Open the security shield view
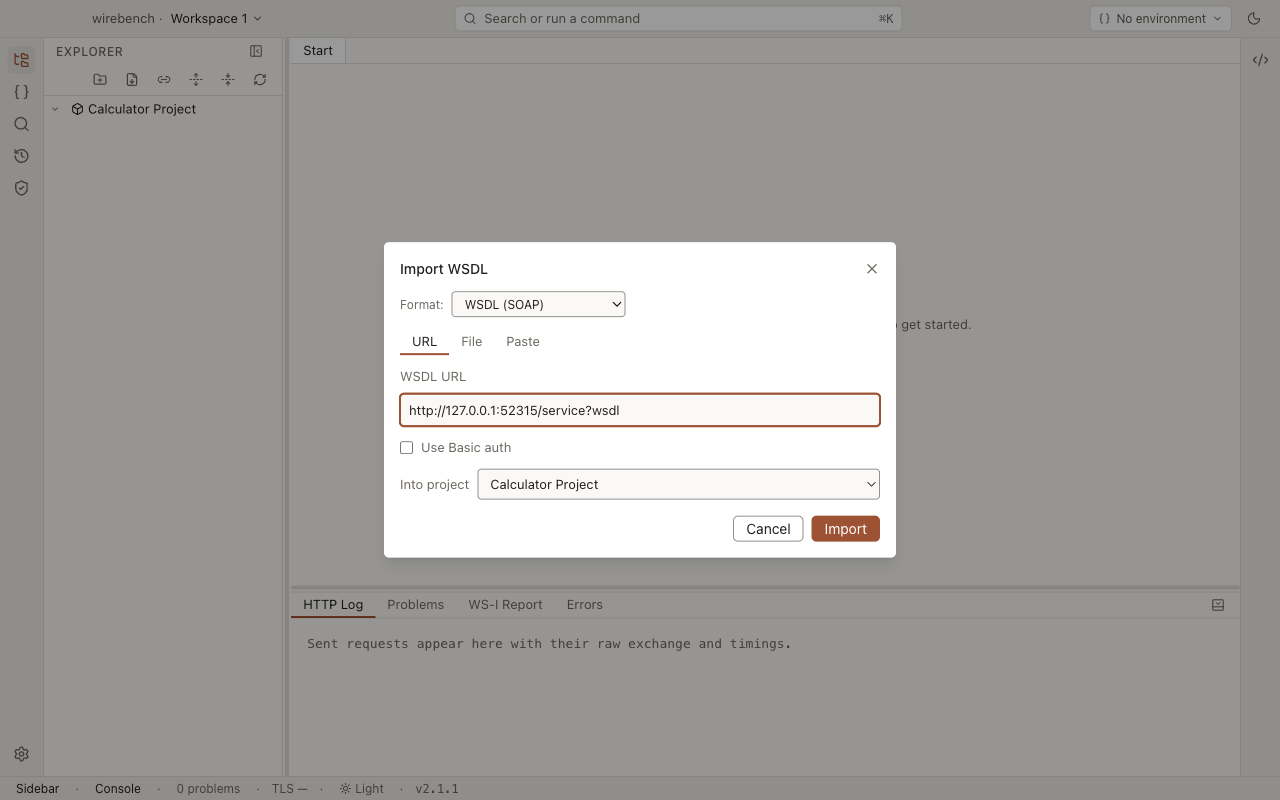This screenshot has width=1280, height=800. tap(21, 188)
